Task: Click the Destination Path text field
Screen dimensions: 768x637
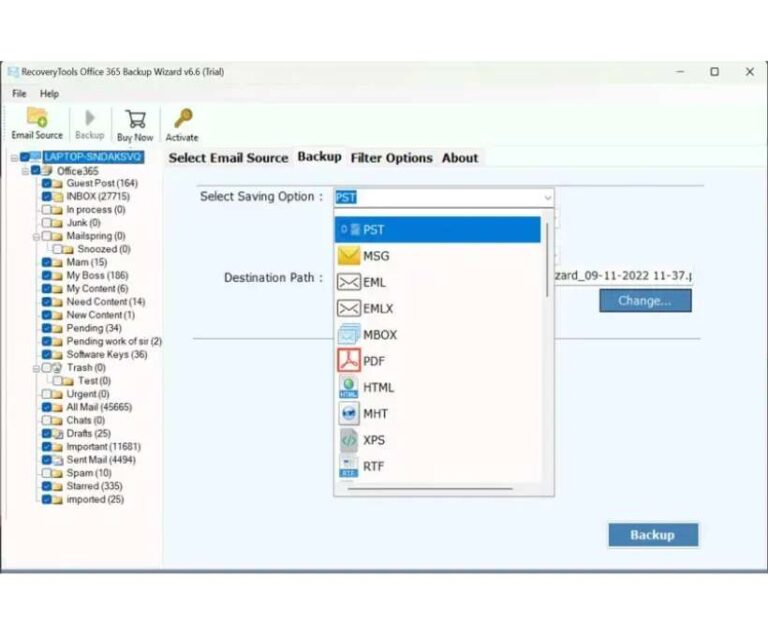Action: (623, 276)
